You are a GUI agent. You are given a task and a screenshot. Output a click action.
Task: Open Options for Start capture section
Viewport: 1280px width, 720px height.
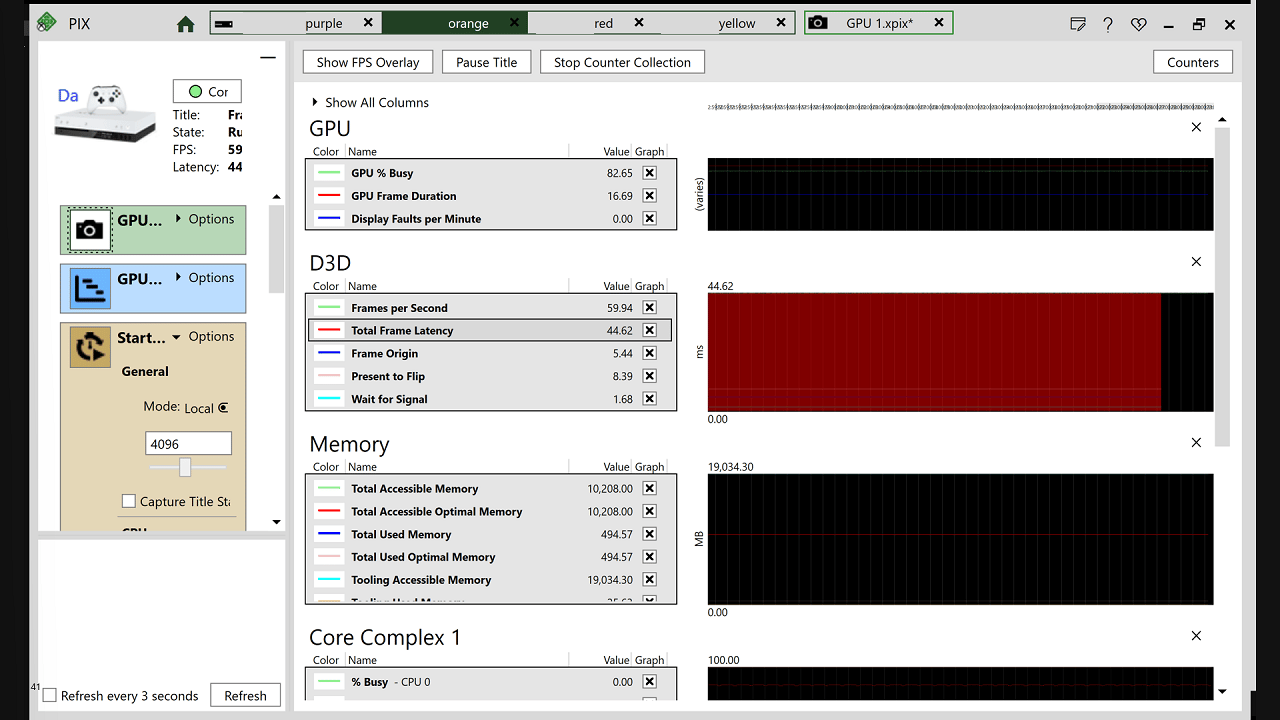point(205,337)
